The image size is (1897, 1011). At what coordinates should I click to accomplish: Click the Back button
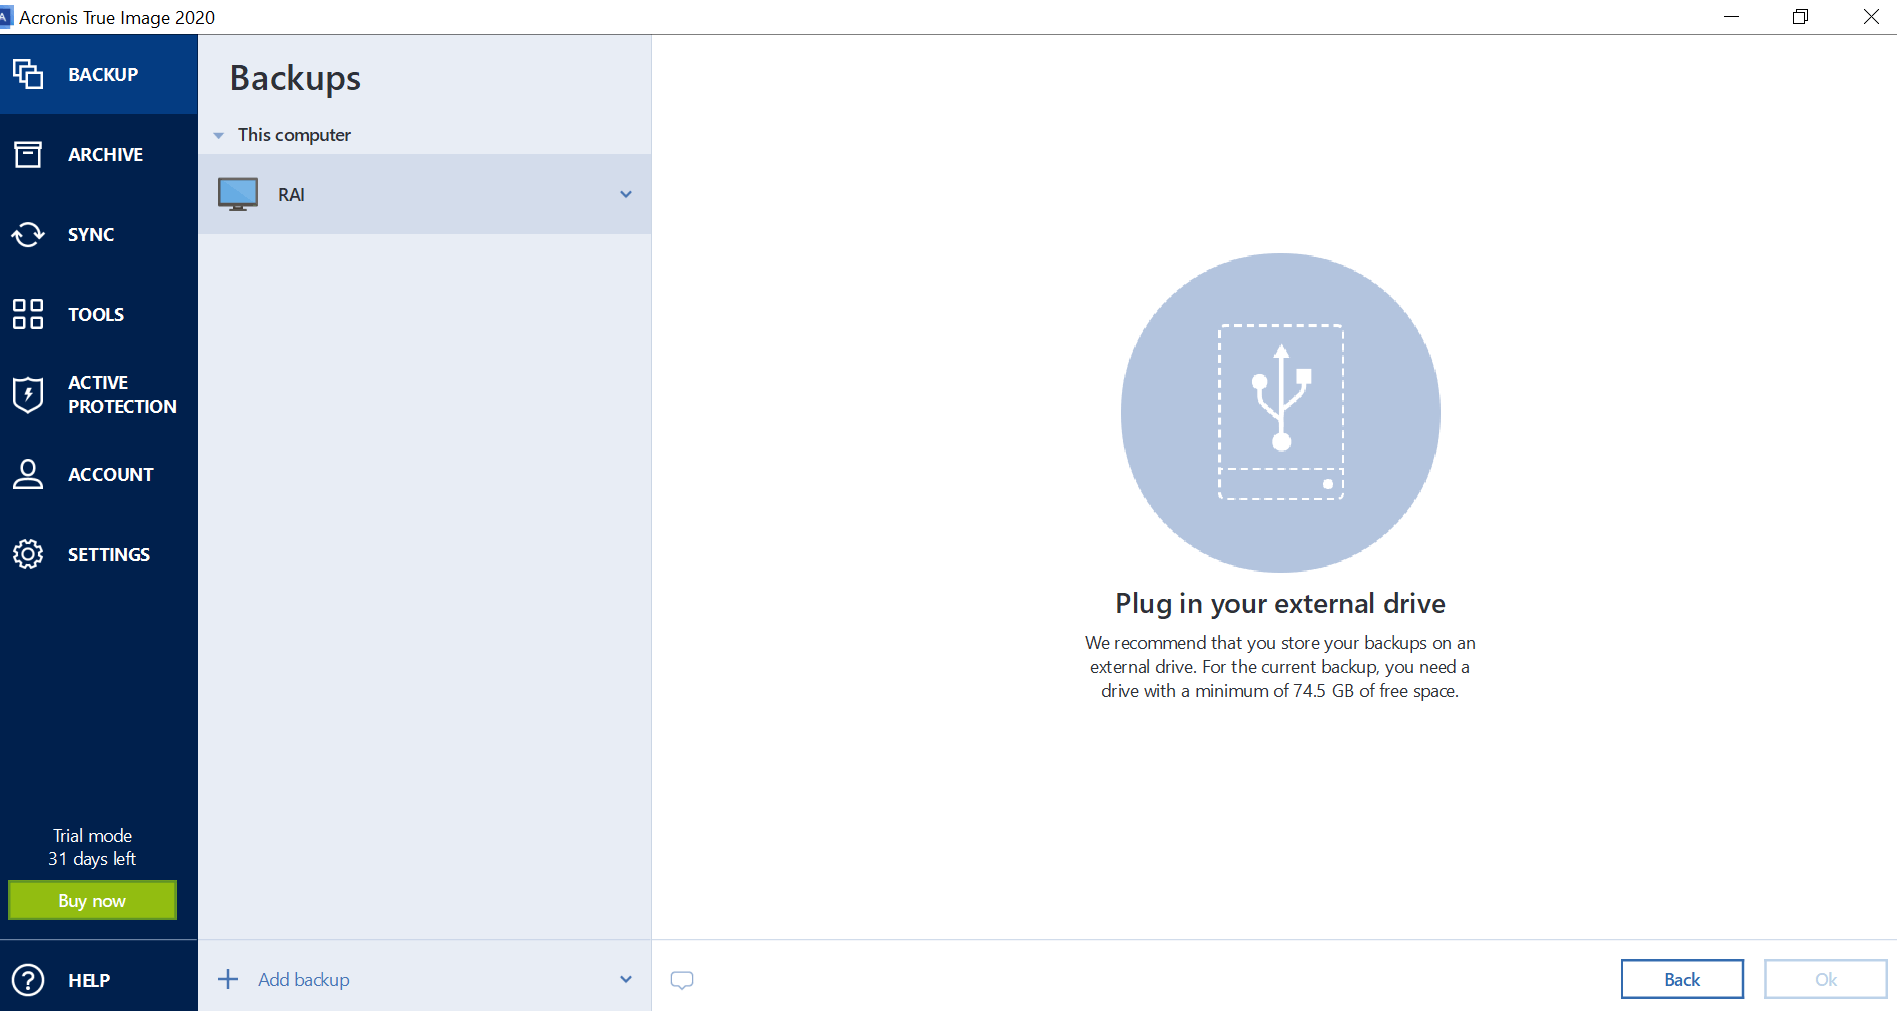point(1682,979)
